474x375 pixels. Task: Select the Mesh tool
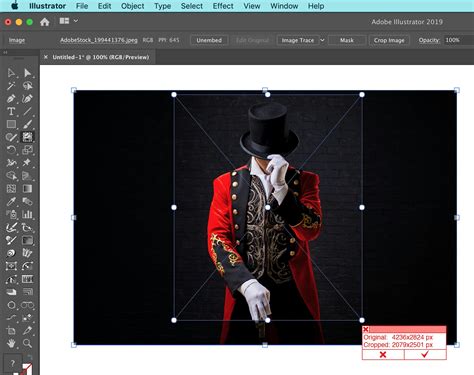(x=11, y=189)
